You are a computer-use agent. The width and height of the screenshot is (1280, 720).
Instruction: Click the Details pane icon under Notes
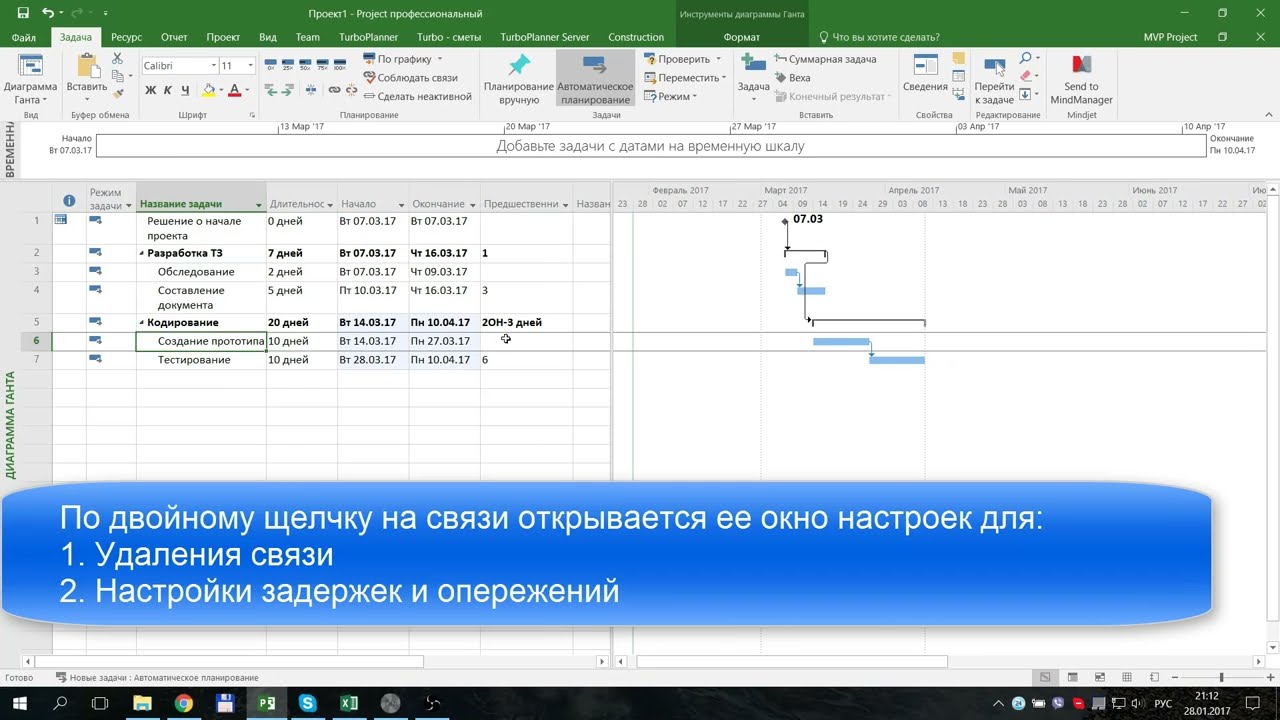tap(959, 77)
